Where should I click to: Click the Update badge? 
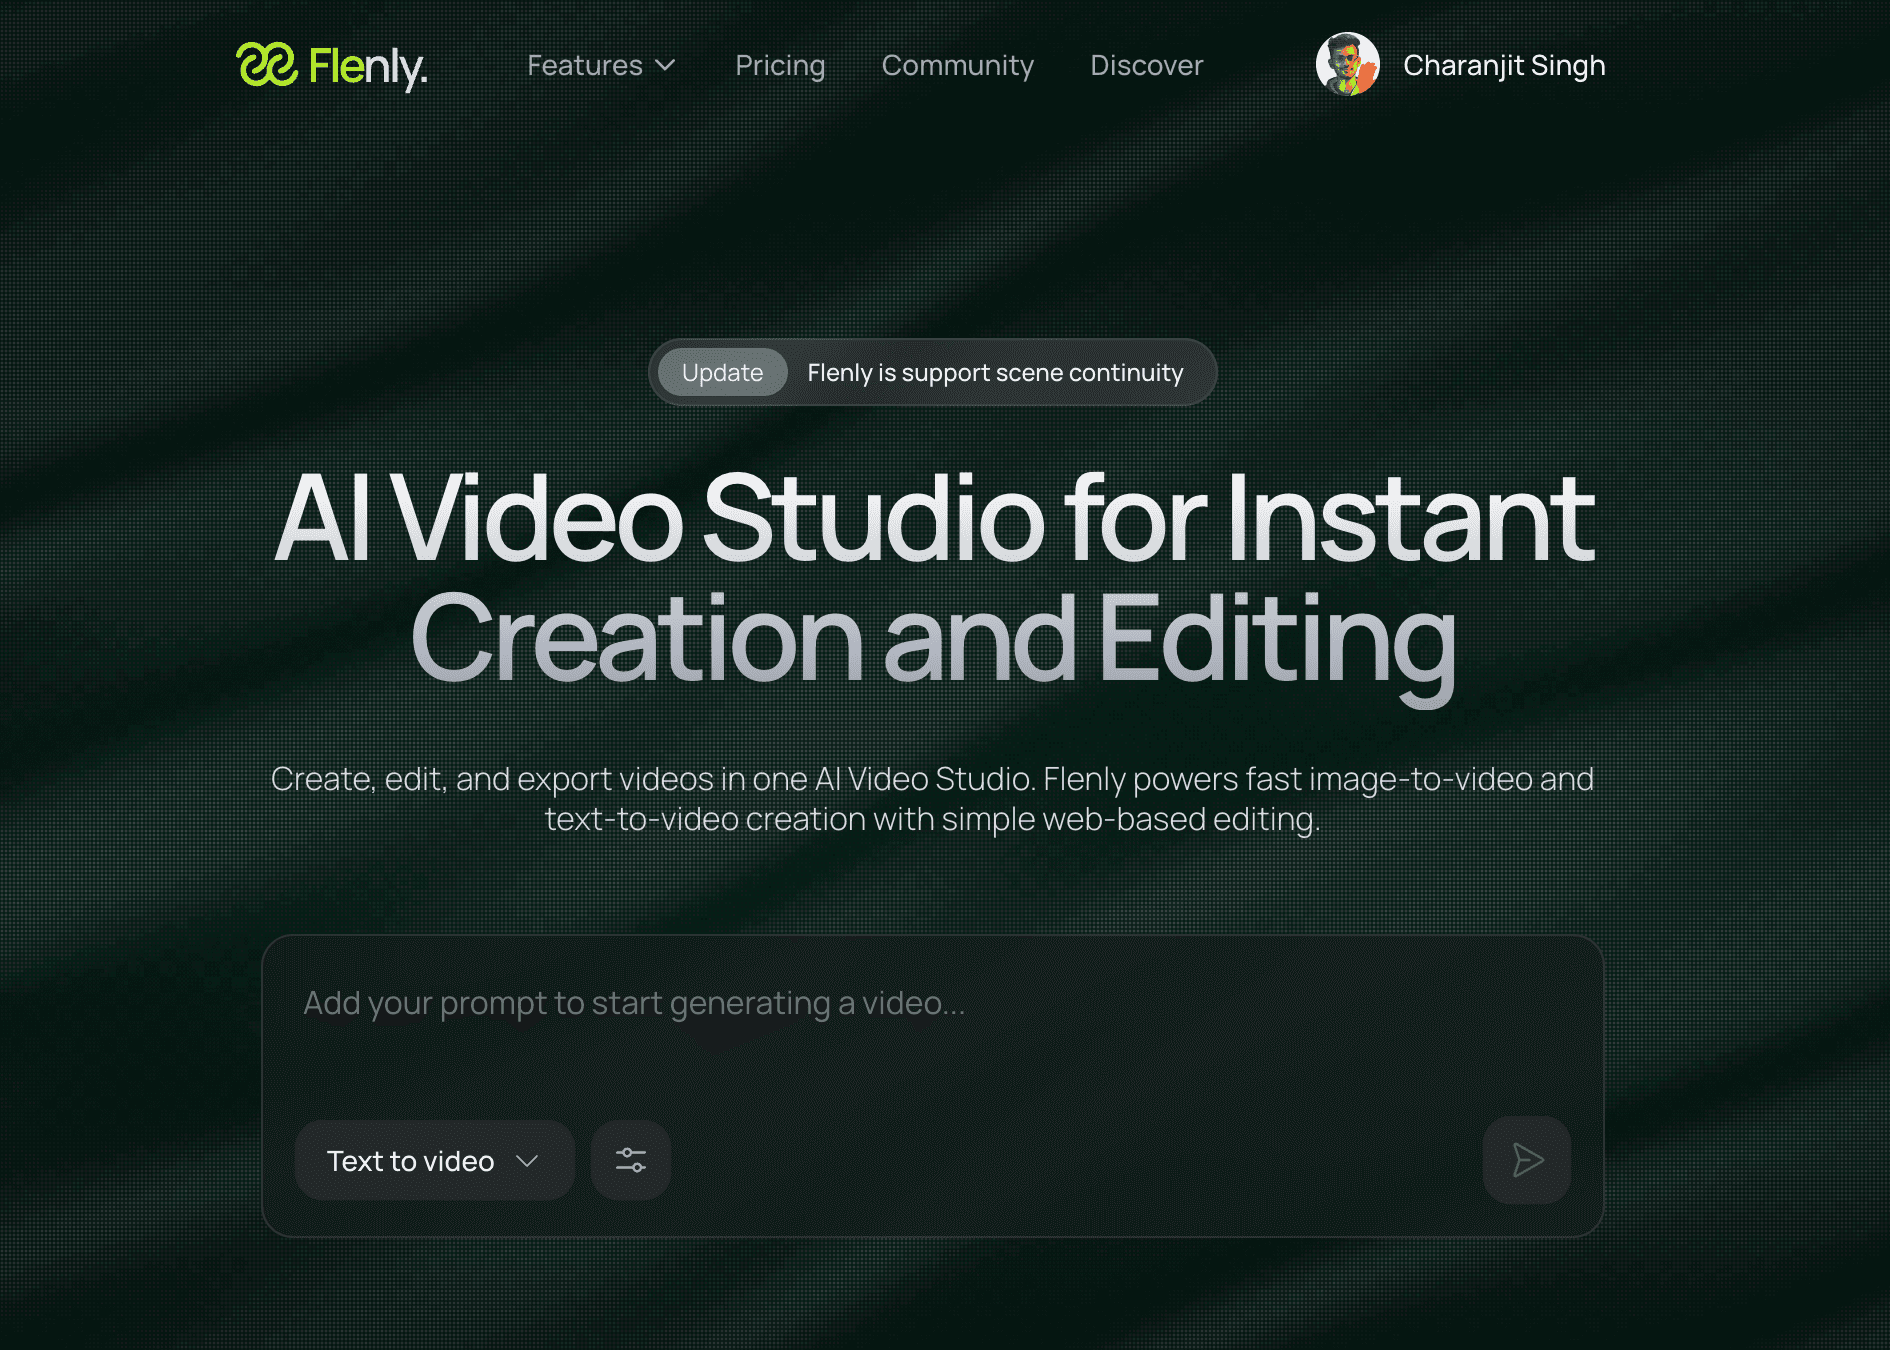coord(722,373)
